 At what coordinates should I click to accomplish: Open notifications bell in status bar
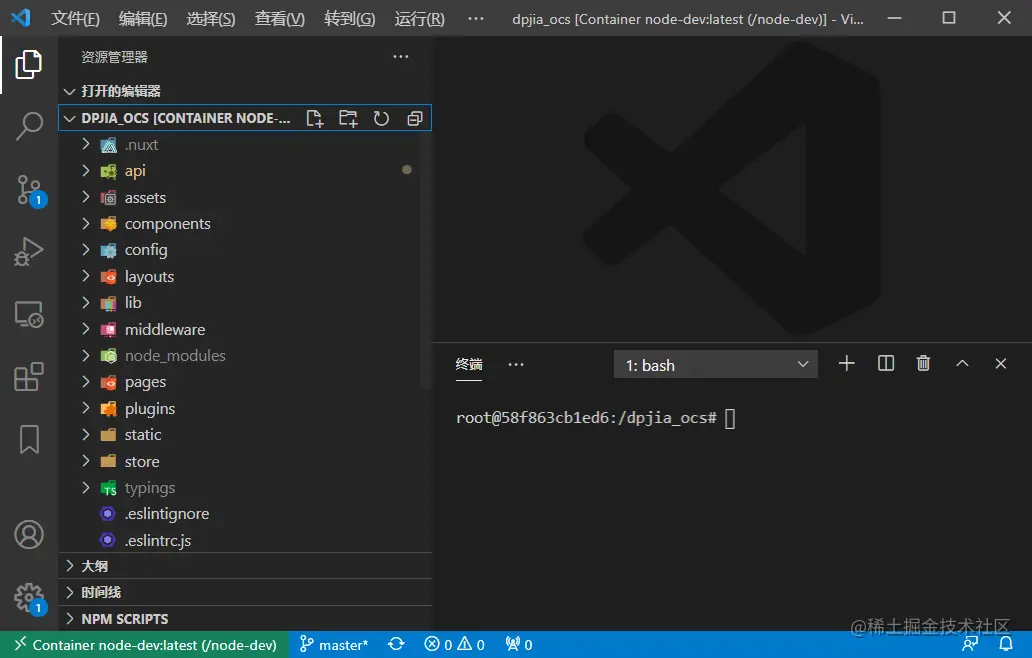click(1006, 644)
